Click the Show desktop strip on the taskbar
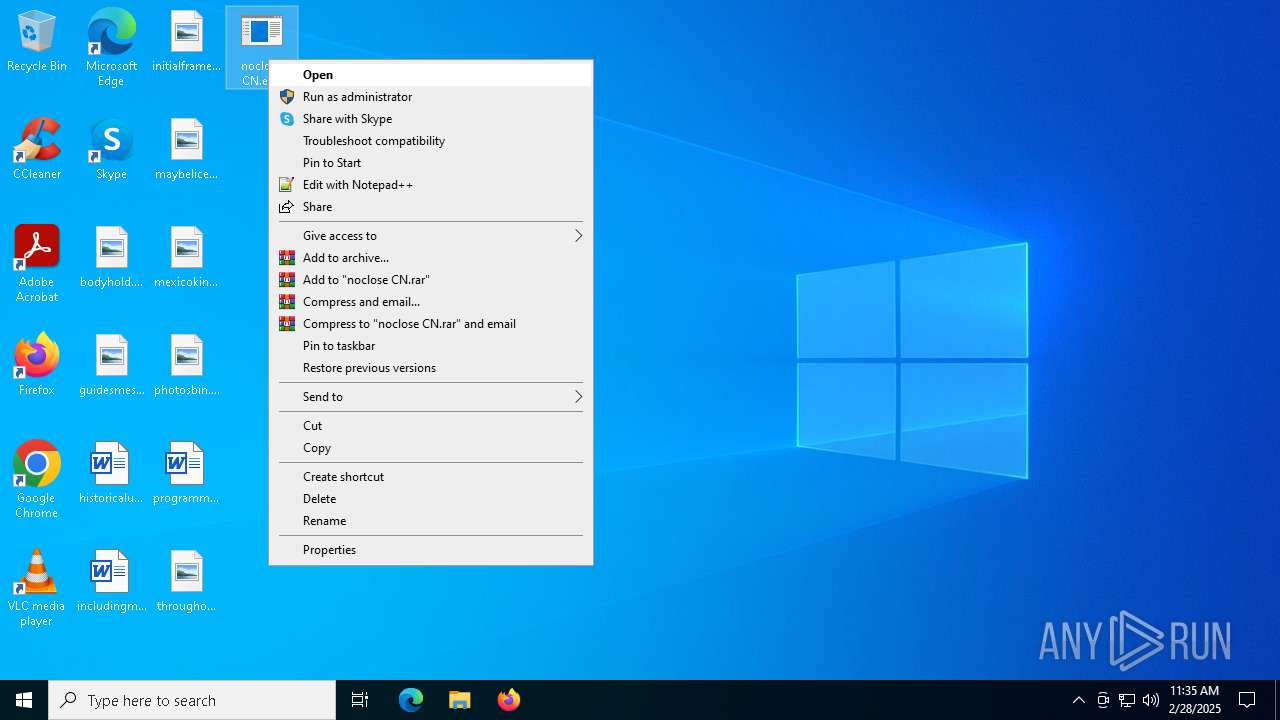 pyautogui.click(x=1277, y=700)
